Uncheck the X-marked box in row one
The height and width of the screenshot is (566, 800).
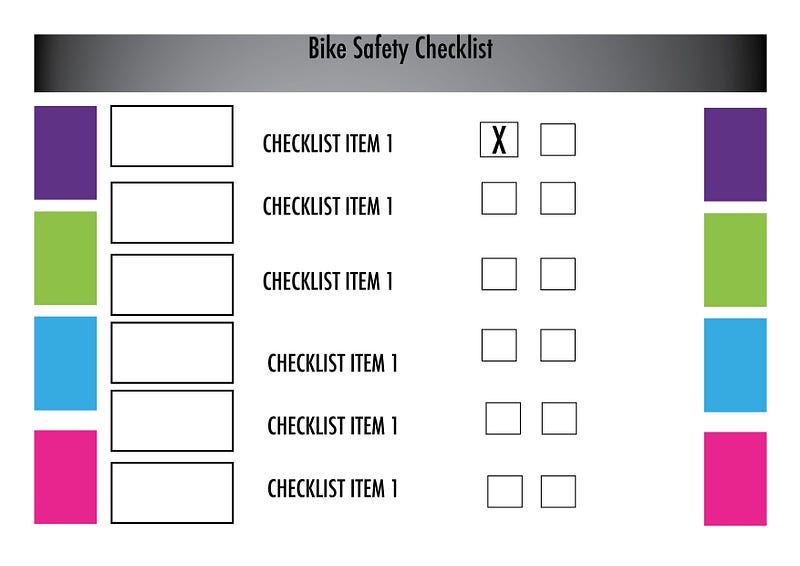(x=499, y=139)
